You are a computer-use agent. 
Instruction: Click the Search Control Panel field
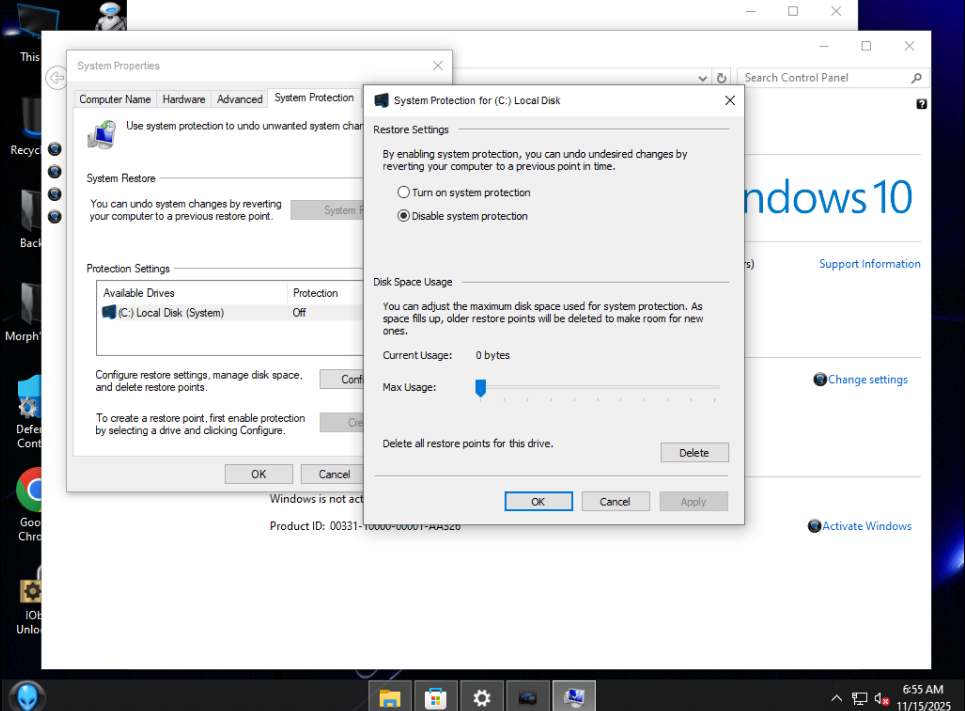click(x=824, y=78)
